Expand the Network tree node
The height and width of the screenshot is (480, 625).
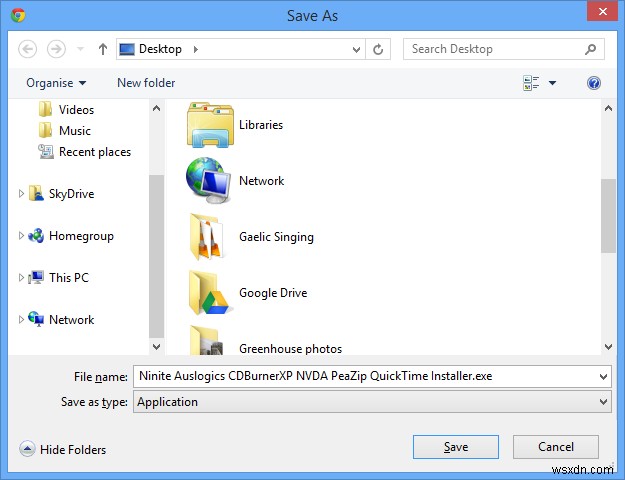21,320
